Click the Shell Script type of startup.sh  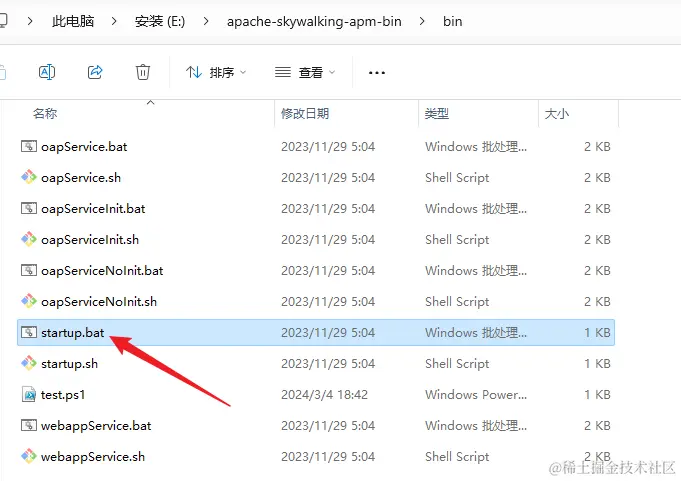457,364
